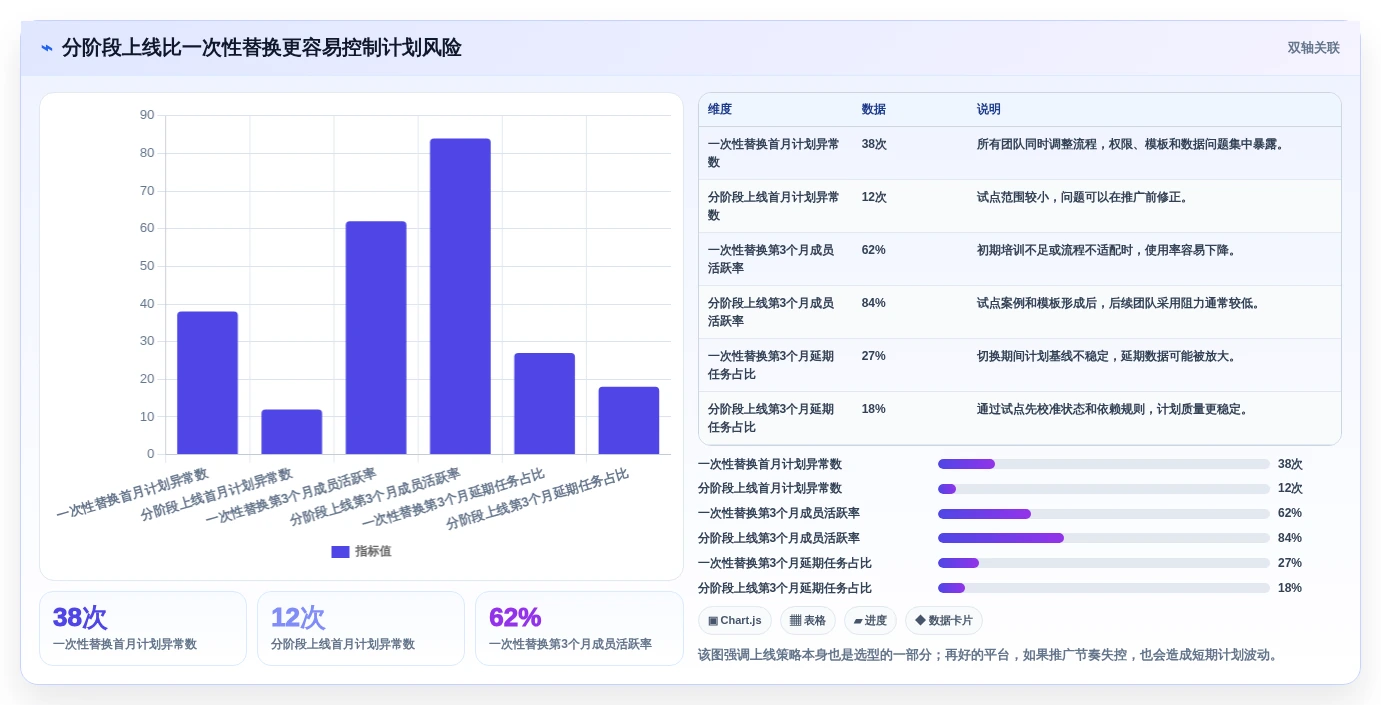The image size is (1381, 705).
Task: Click the 说明 column header
Action: 989,109
